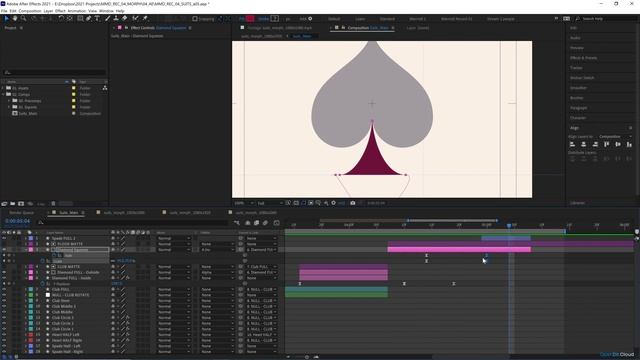Select the Pen tool
The height and width of the screenshot is (360, 640).
pos(89,19)
